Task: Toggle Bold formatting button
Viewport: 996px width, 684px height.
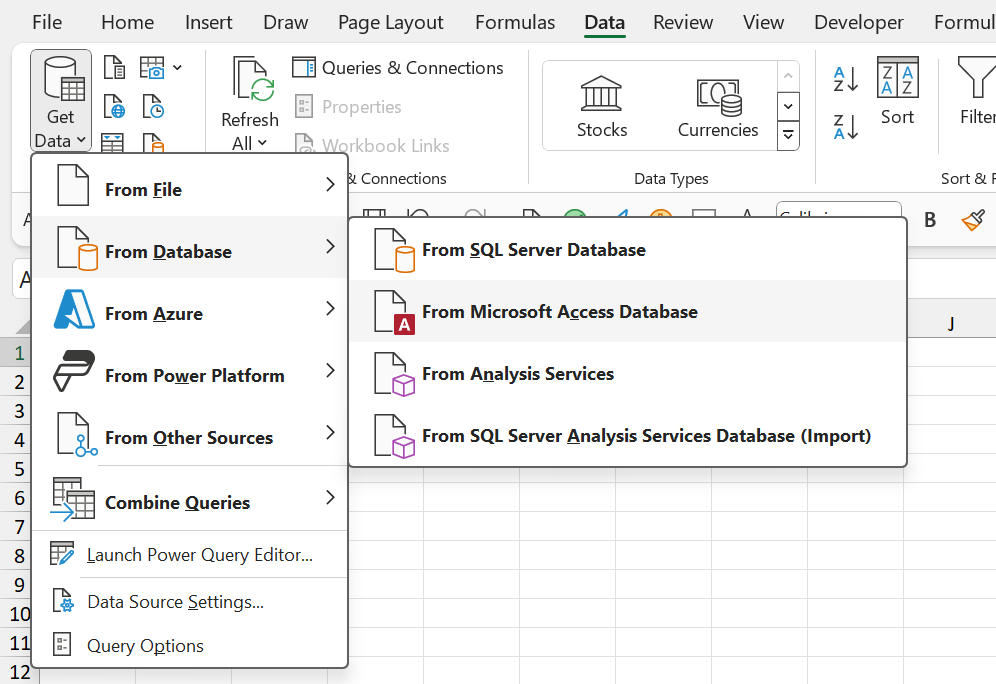Action: tap(930, 220)
